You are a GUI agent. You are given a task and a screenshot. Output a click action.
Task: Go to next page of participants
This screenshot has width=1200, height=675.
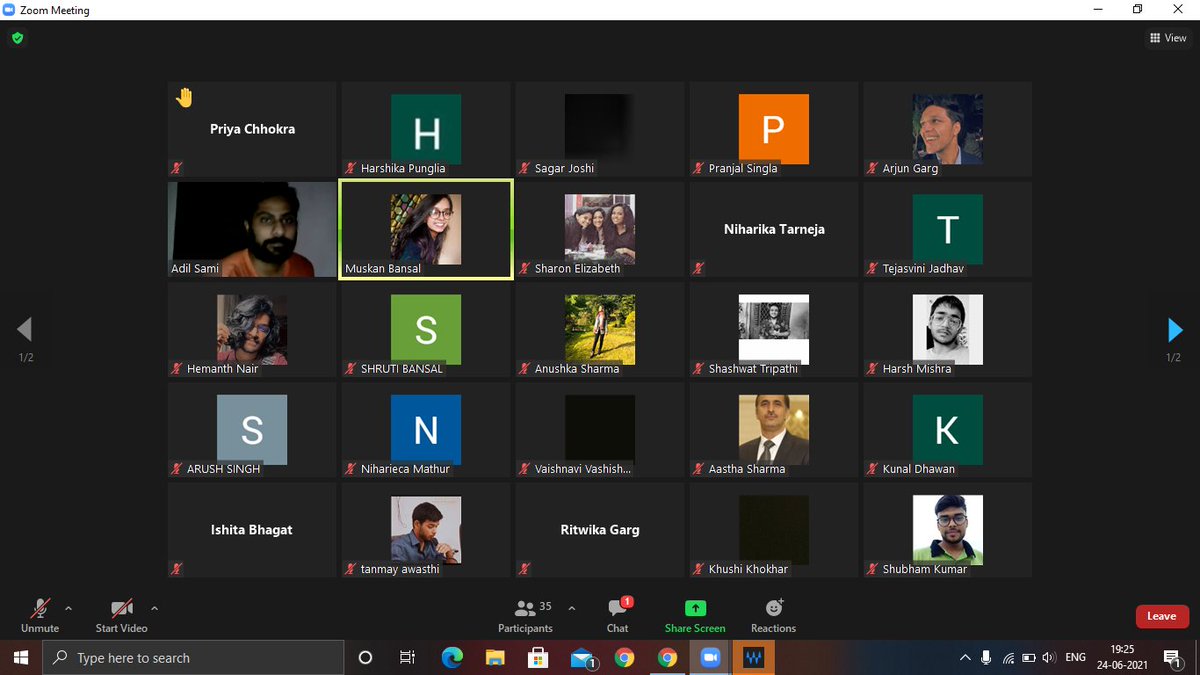(x=1175, y=330)
